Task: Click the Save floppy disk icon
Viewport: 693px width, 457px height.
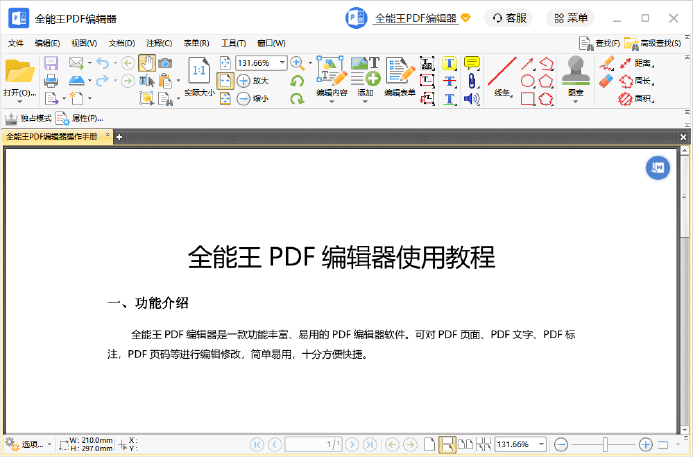Action: [51, 63]
